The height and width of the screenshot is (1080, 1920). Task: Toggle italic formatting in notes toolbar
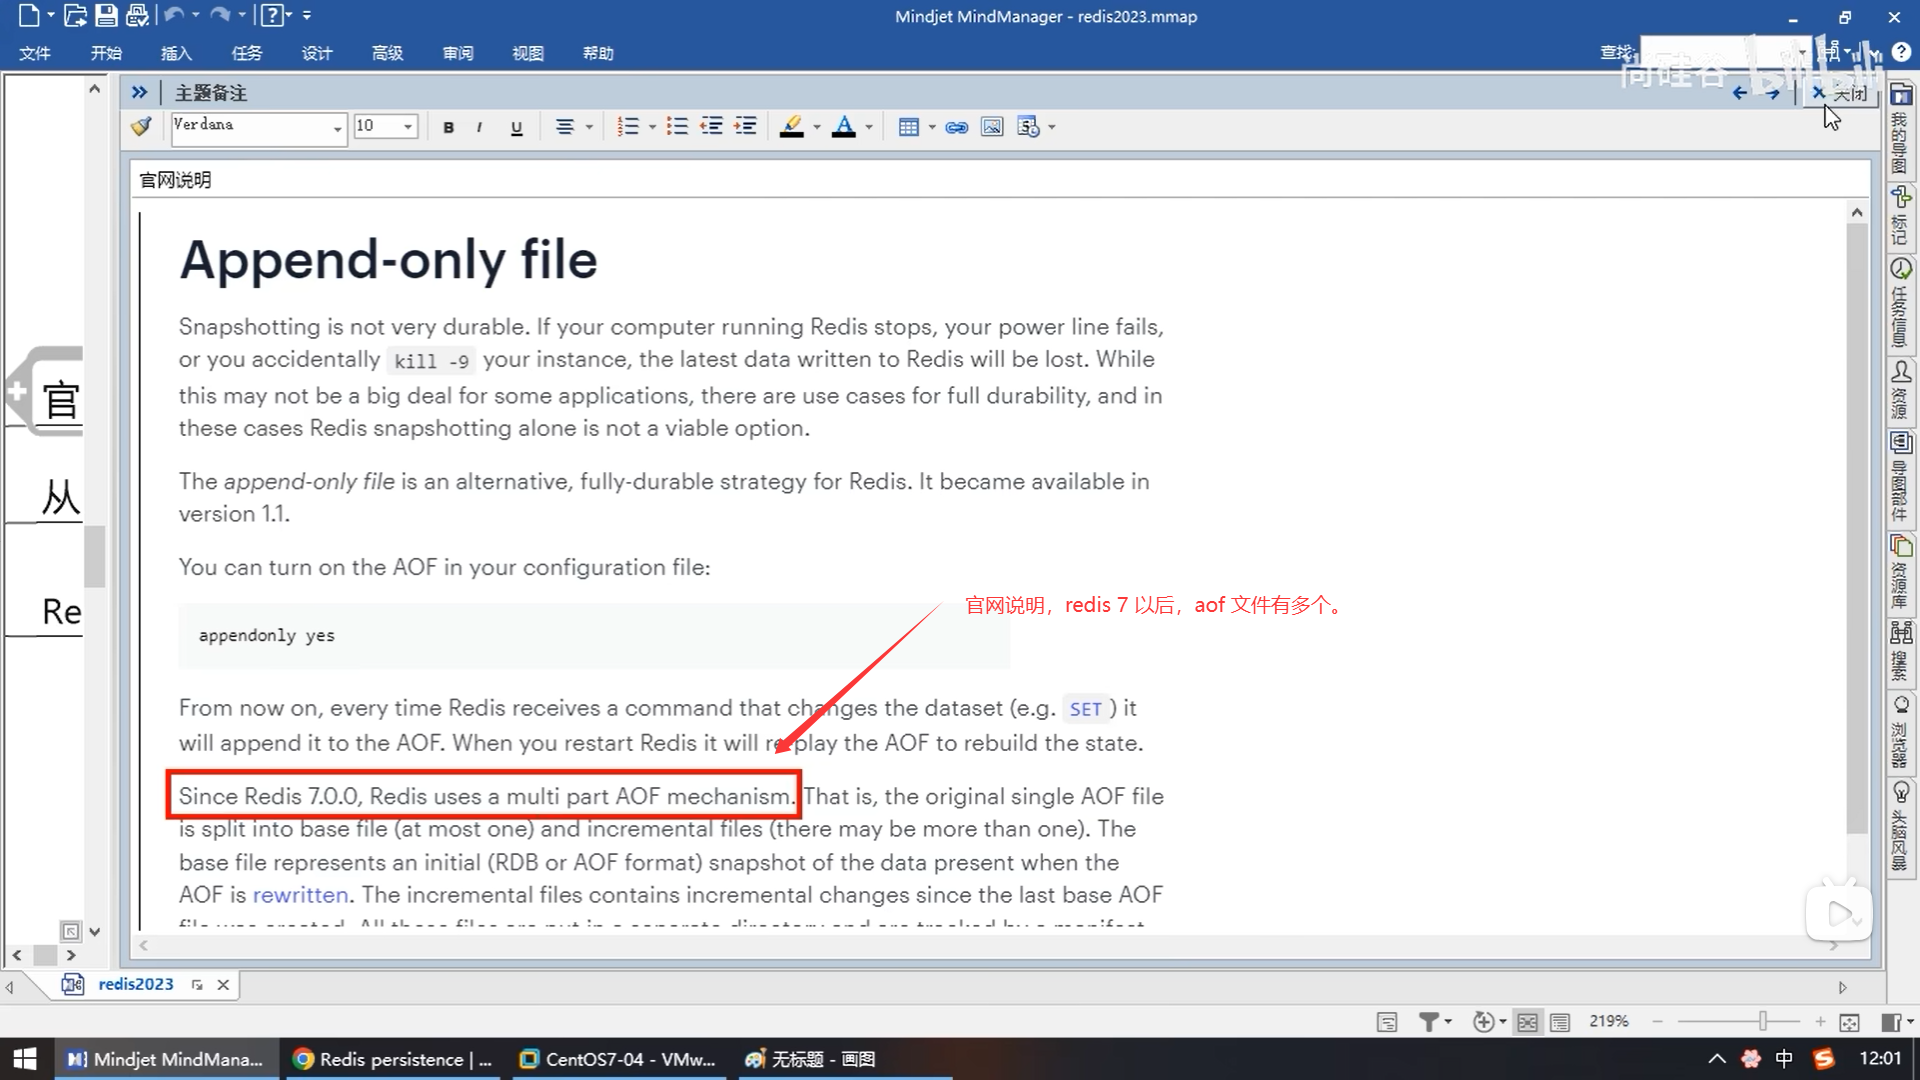coord(480,127)
